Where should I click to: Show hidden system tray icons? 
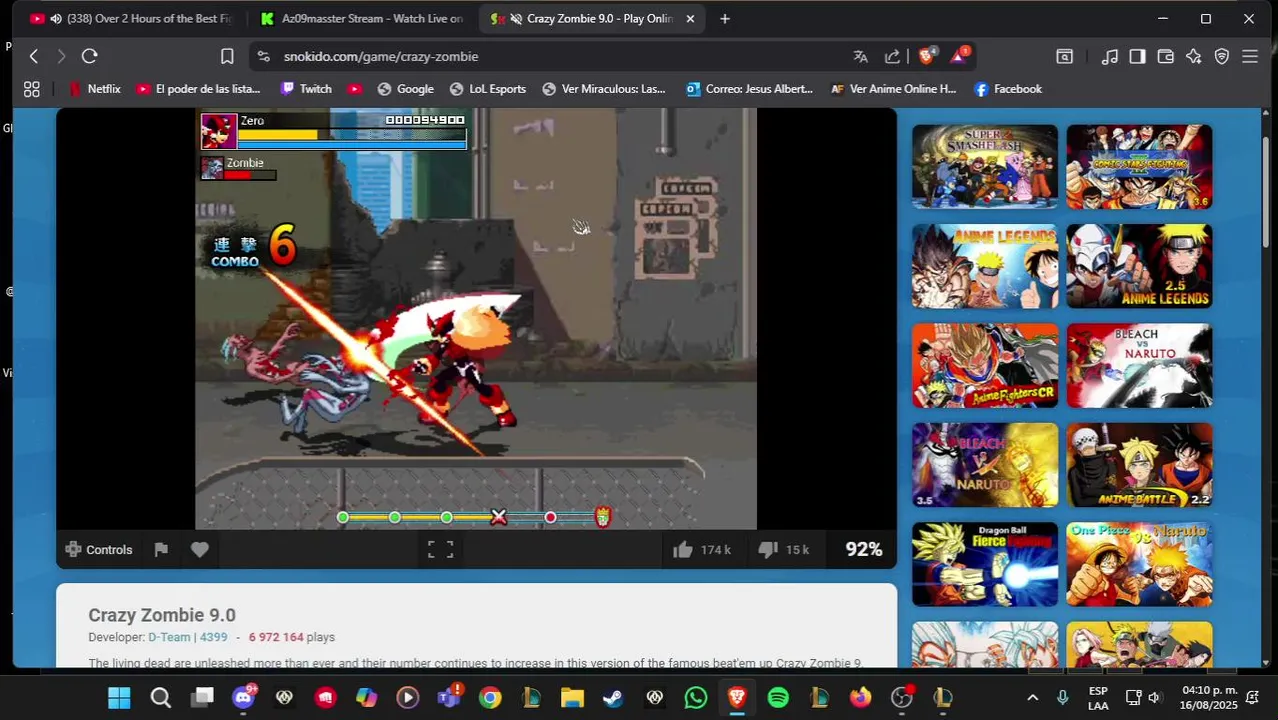[x=1033, y=697]
